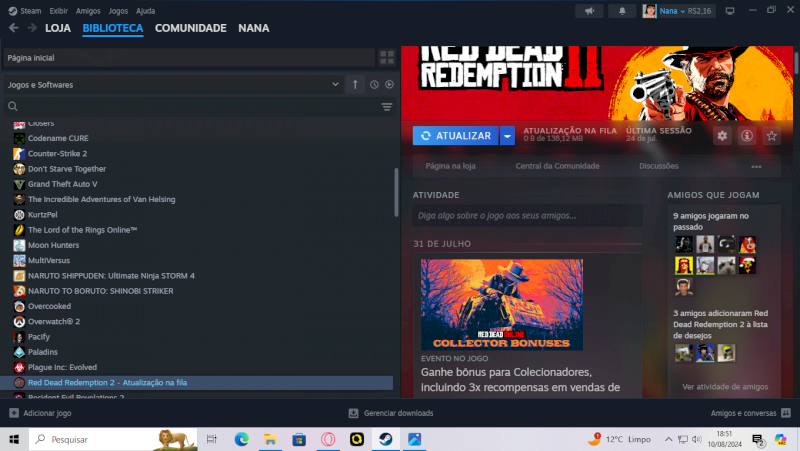Viewport: 800px width, 451px height.
Task: Select Grand Theft Auto V in library list
Action: coord(62,184)
